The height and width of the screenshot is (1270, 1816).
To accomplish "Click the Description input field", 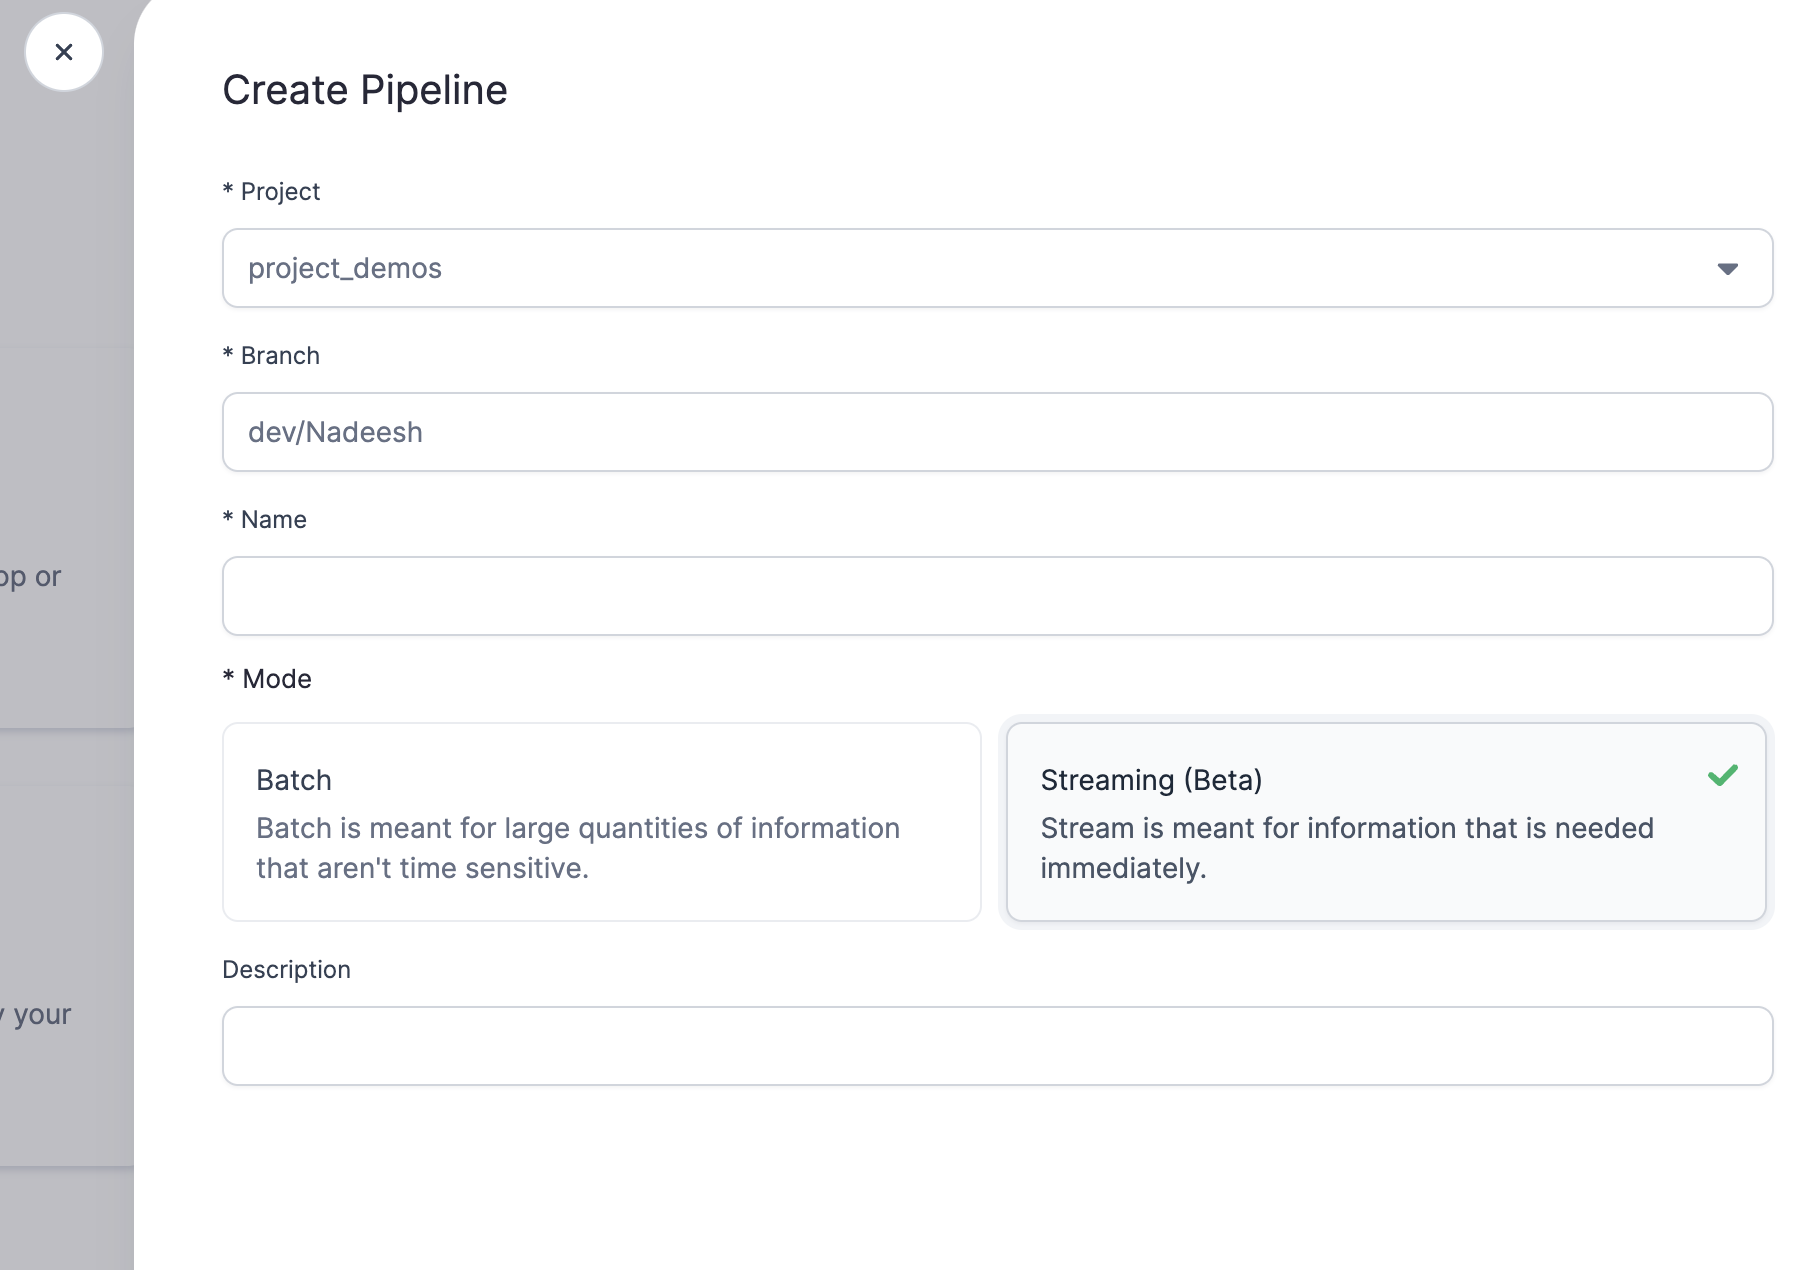I will coord(997,1046).
